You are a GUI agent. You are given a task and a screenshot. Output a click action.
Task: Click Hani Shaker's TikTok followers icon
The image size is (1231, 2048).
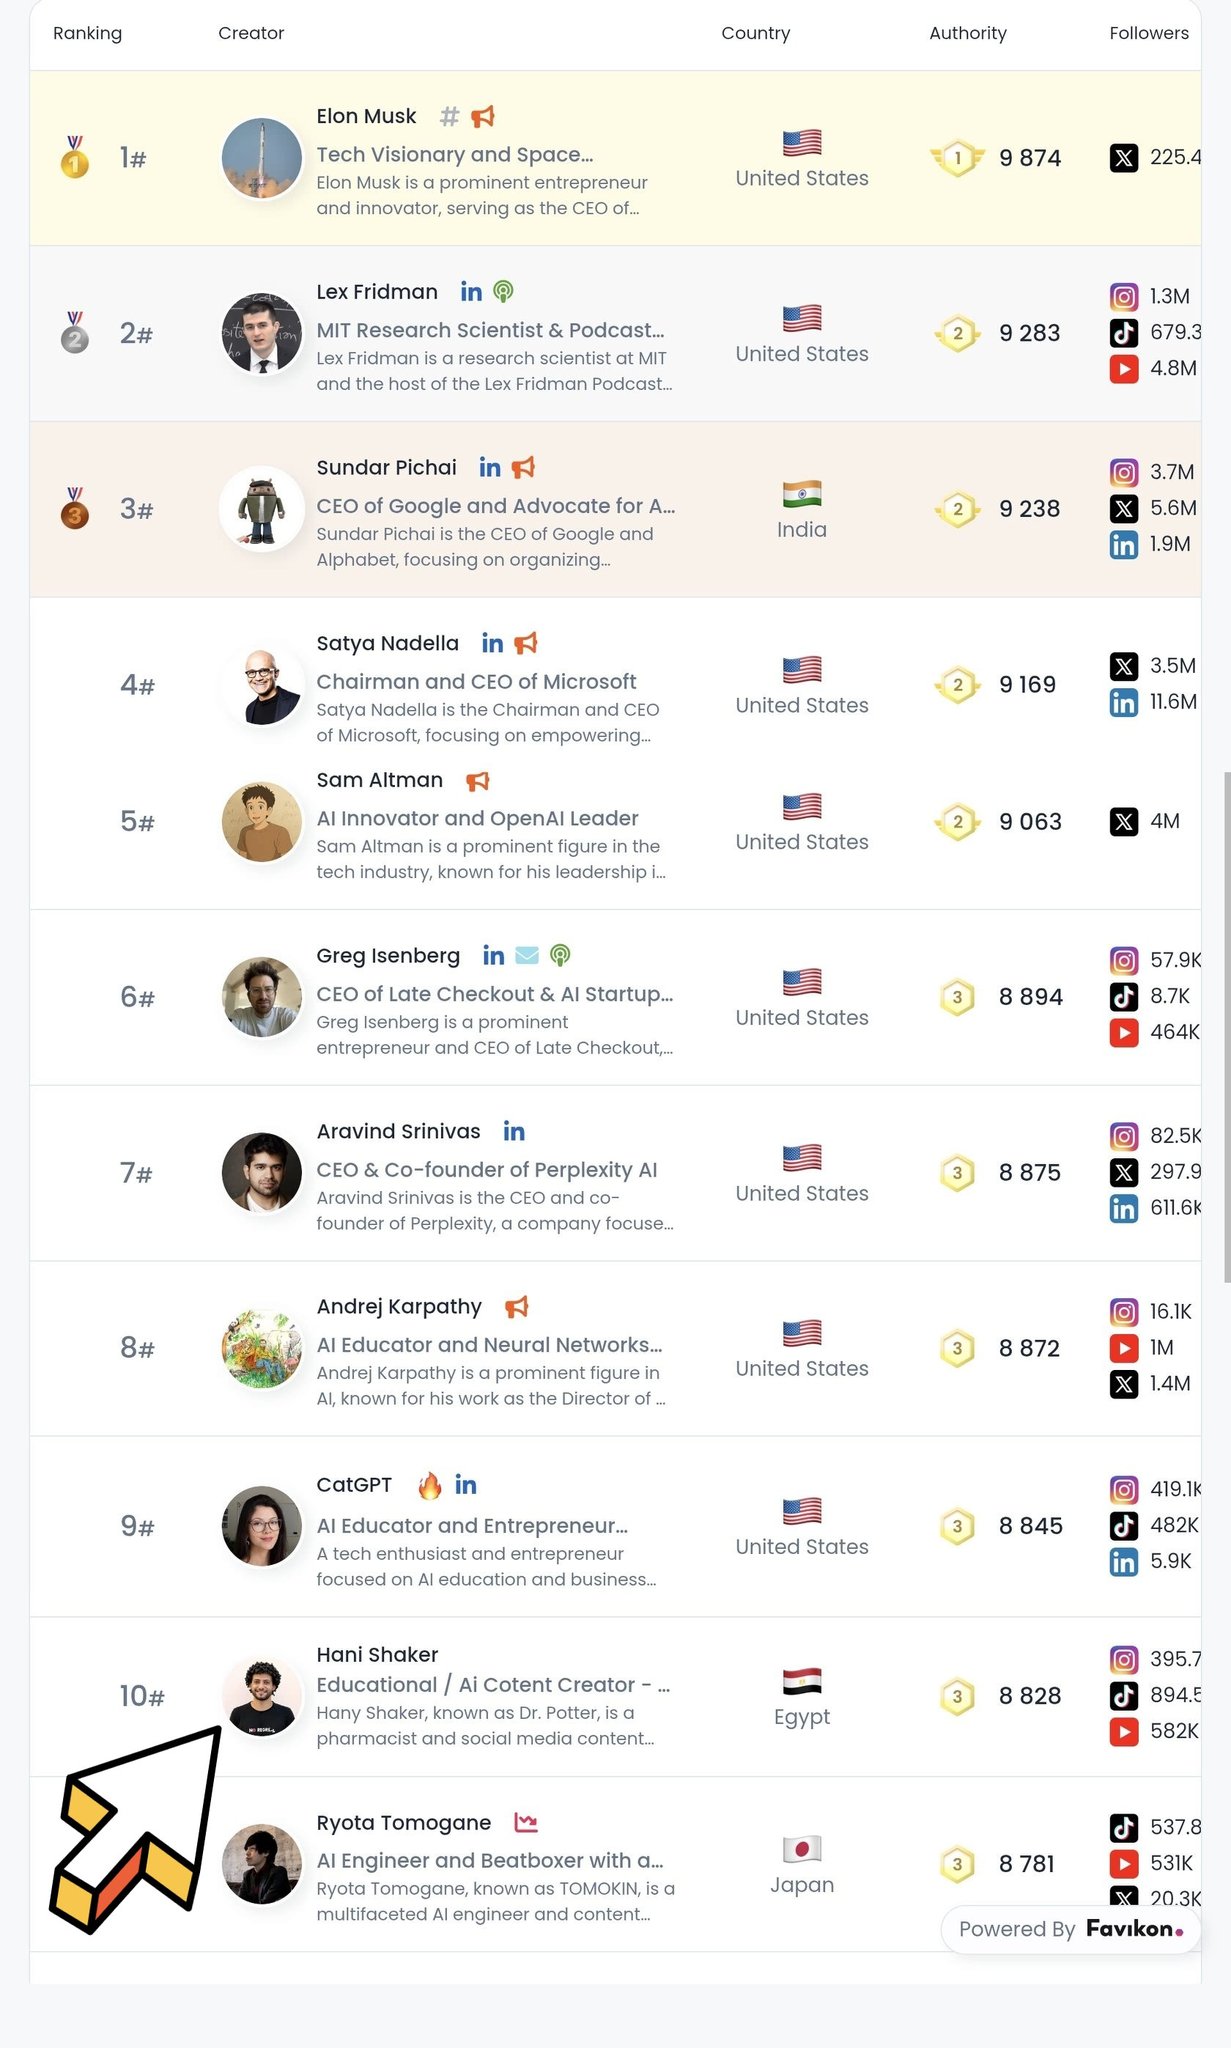point(1124,1695)
